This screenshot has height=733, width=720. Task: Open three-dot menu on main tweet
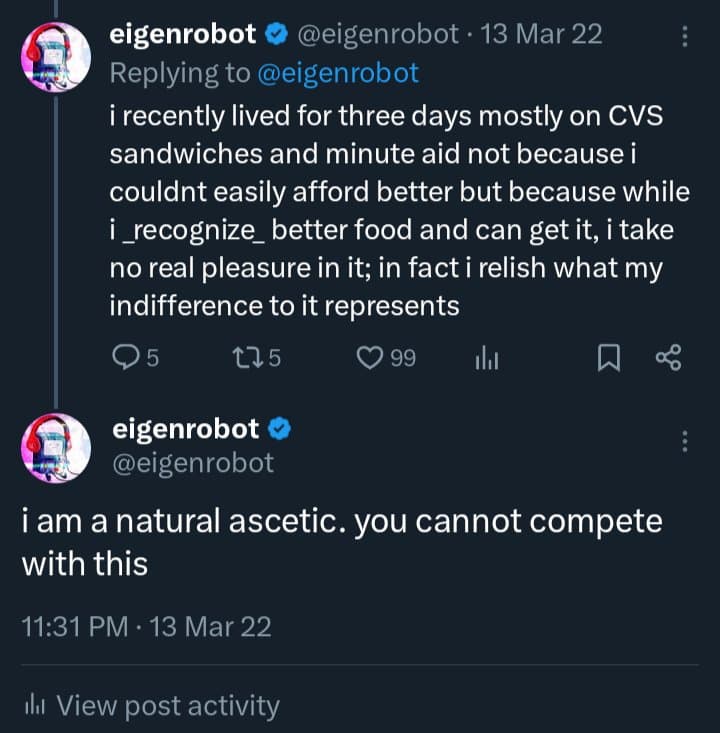click(685, 441)
